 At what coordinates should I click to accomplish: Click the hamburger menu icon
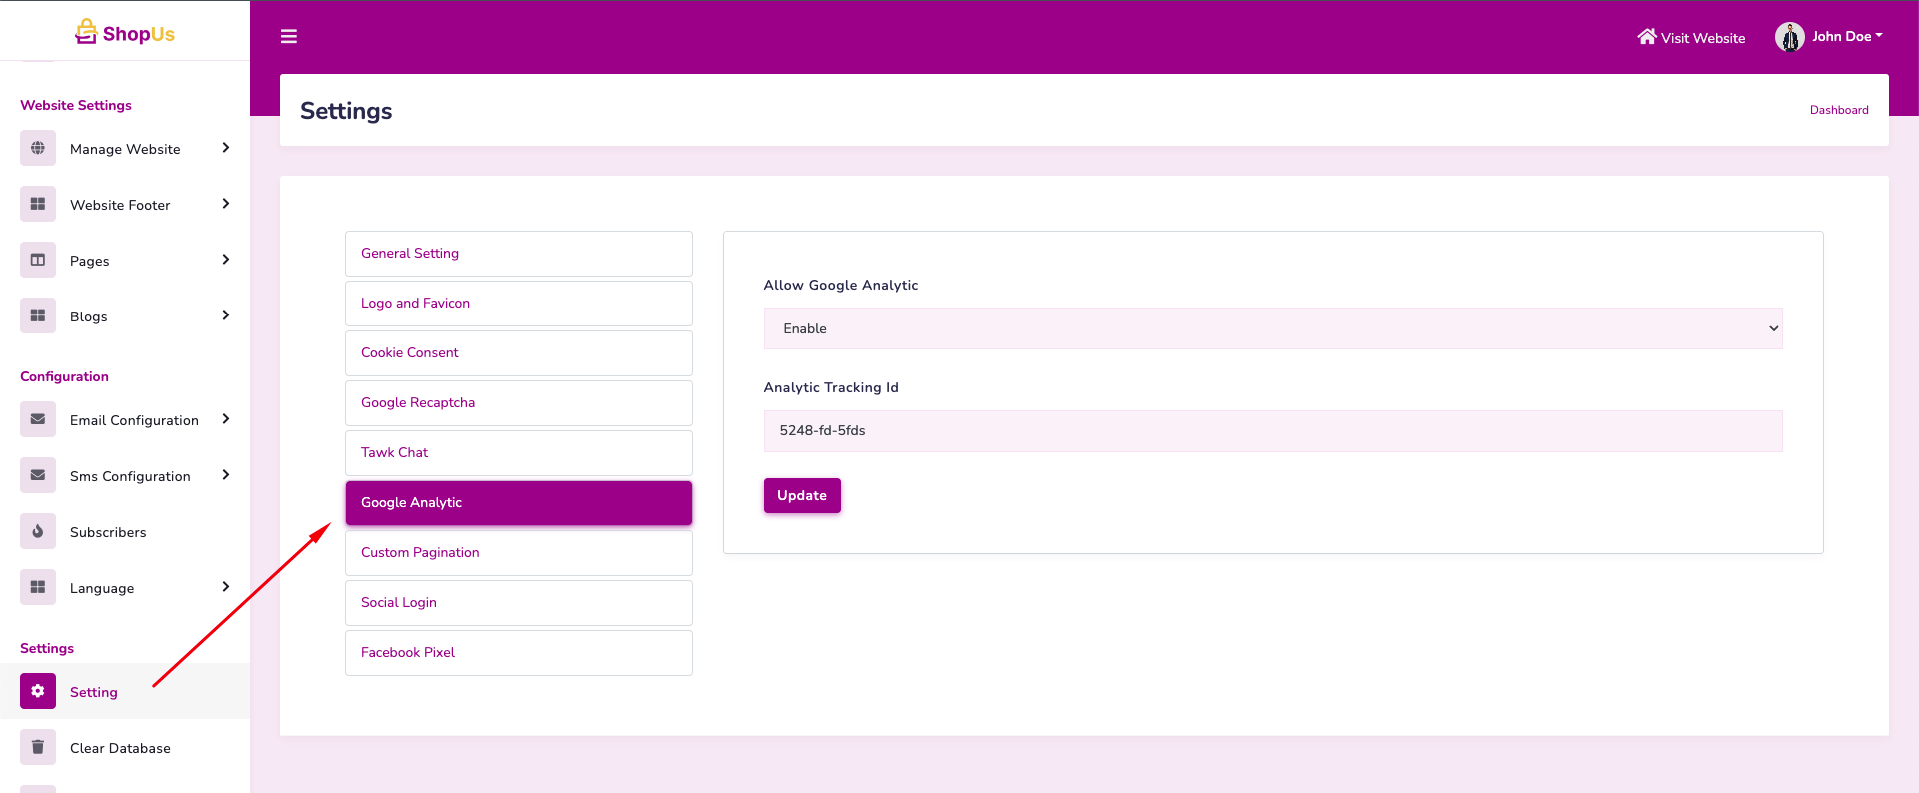(x=289, y=37)
